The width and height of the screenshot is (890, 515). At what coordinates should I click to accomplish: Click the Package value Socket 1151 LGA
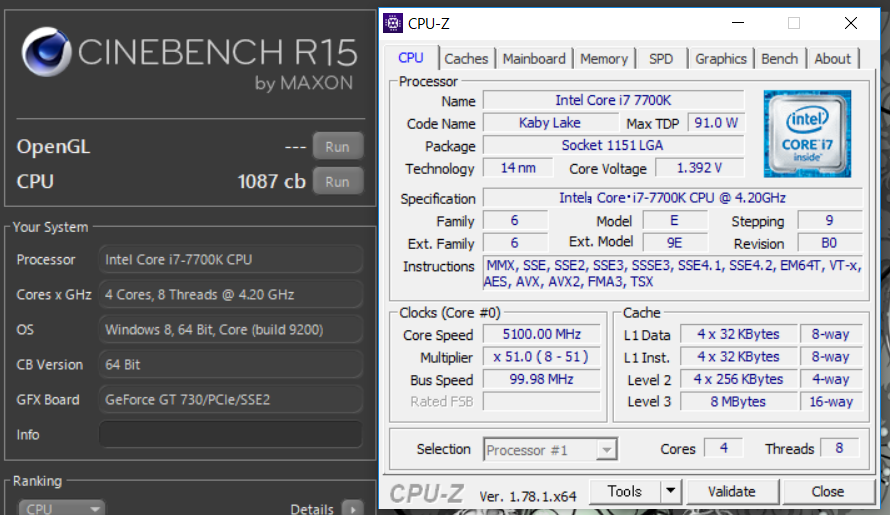[x=613, y=145]
